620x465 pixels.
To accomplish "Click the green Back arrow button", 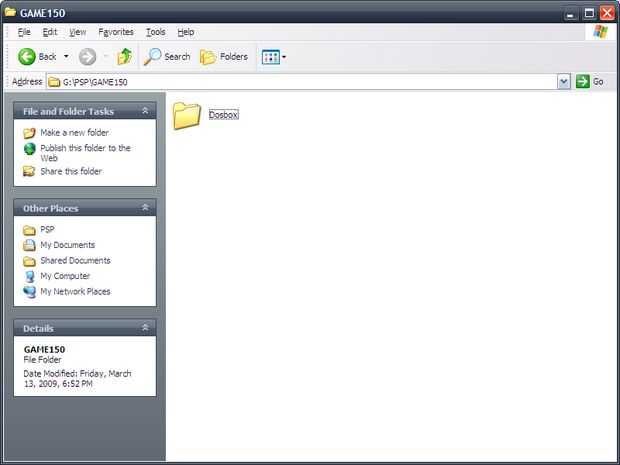I will click(x=27, y=57).
